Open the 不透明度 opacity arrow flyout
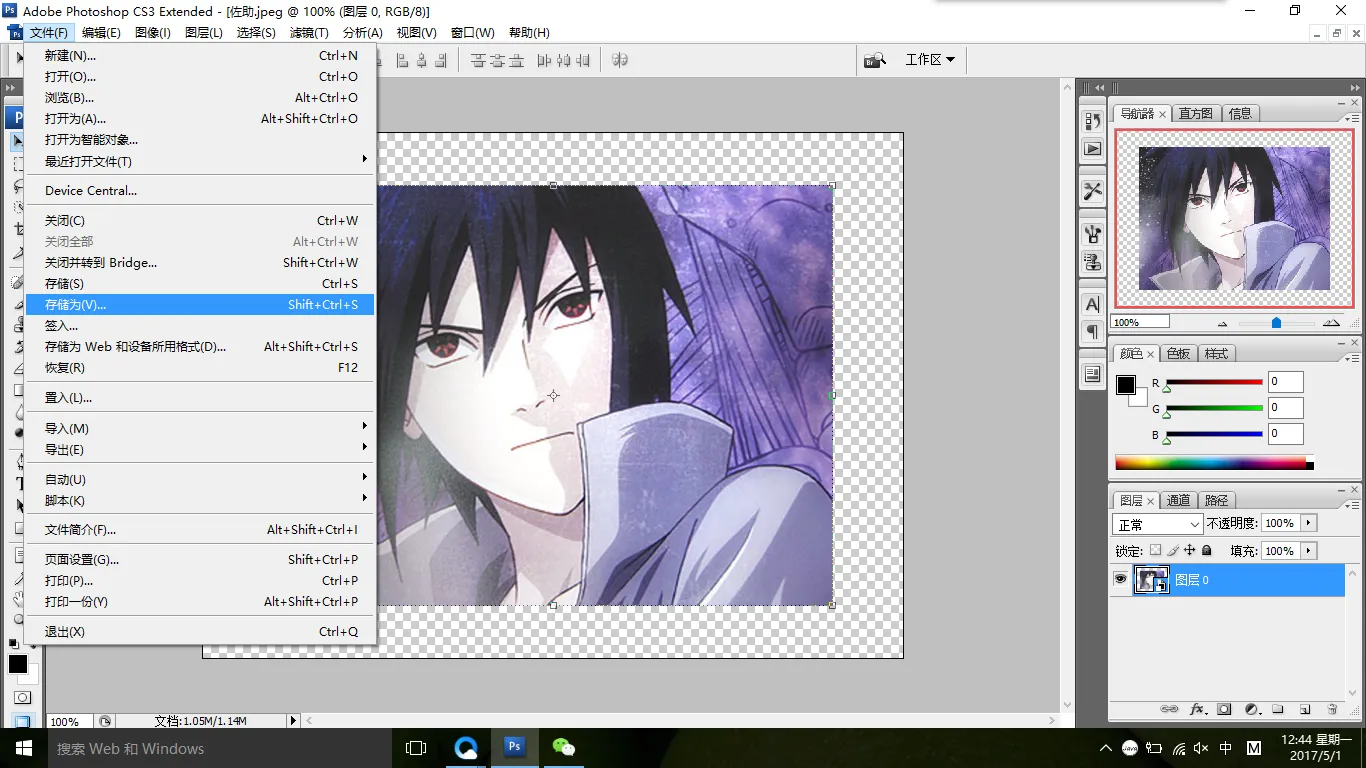 [x=1308, y=523]
